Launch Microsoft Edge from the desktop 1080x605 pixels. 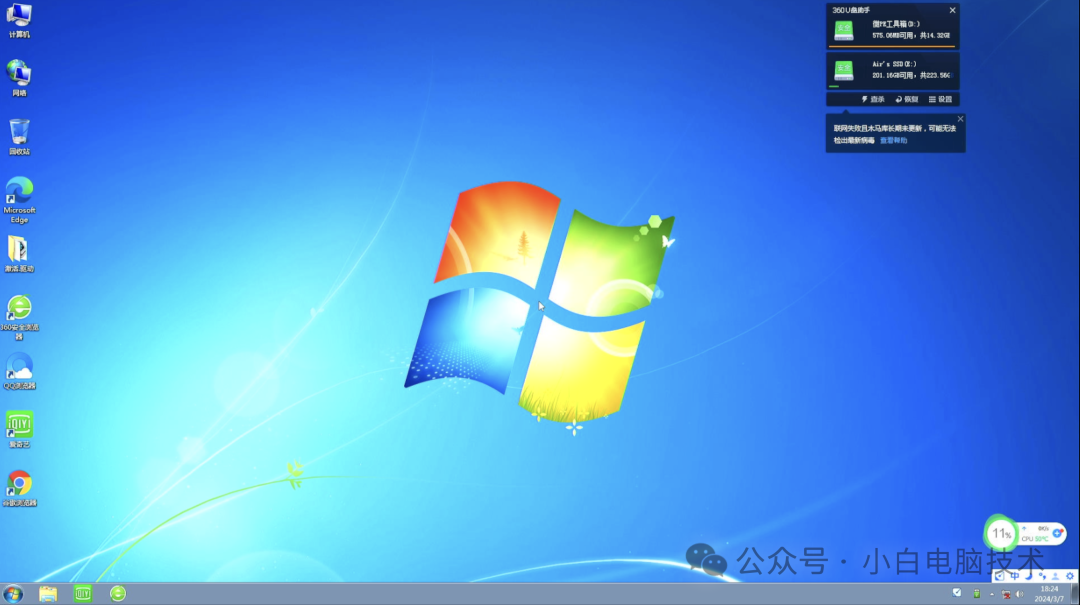19,200
